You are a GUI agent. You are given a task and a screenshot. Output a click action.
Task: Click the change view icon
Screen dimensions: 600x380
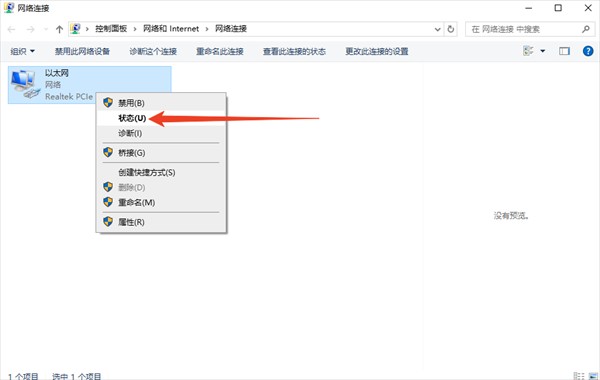click(x=528, y=51)
